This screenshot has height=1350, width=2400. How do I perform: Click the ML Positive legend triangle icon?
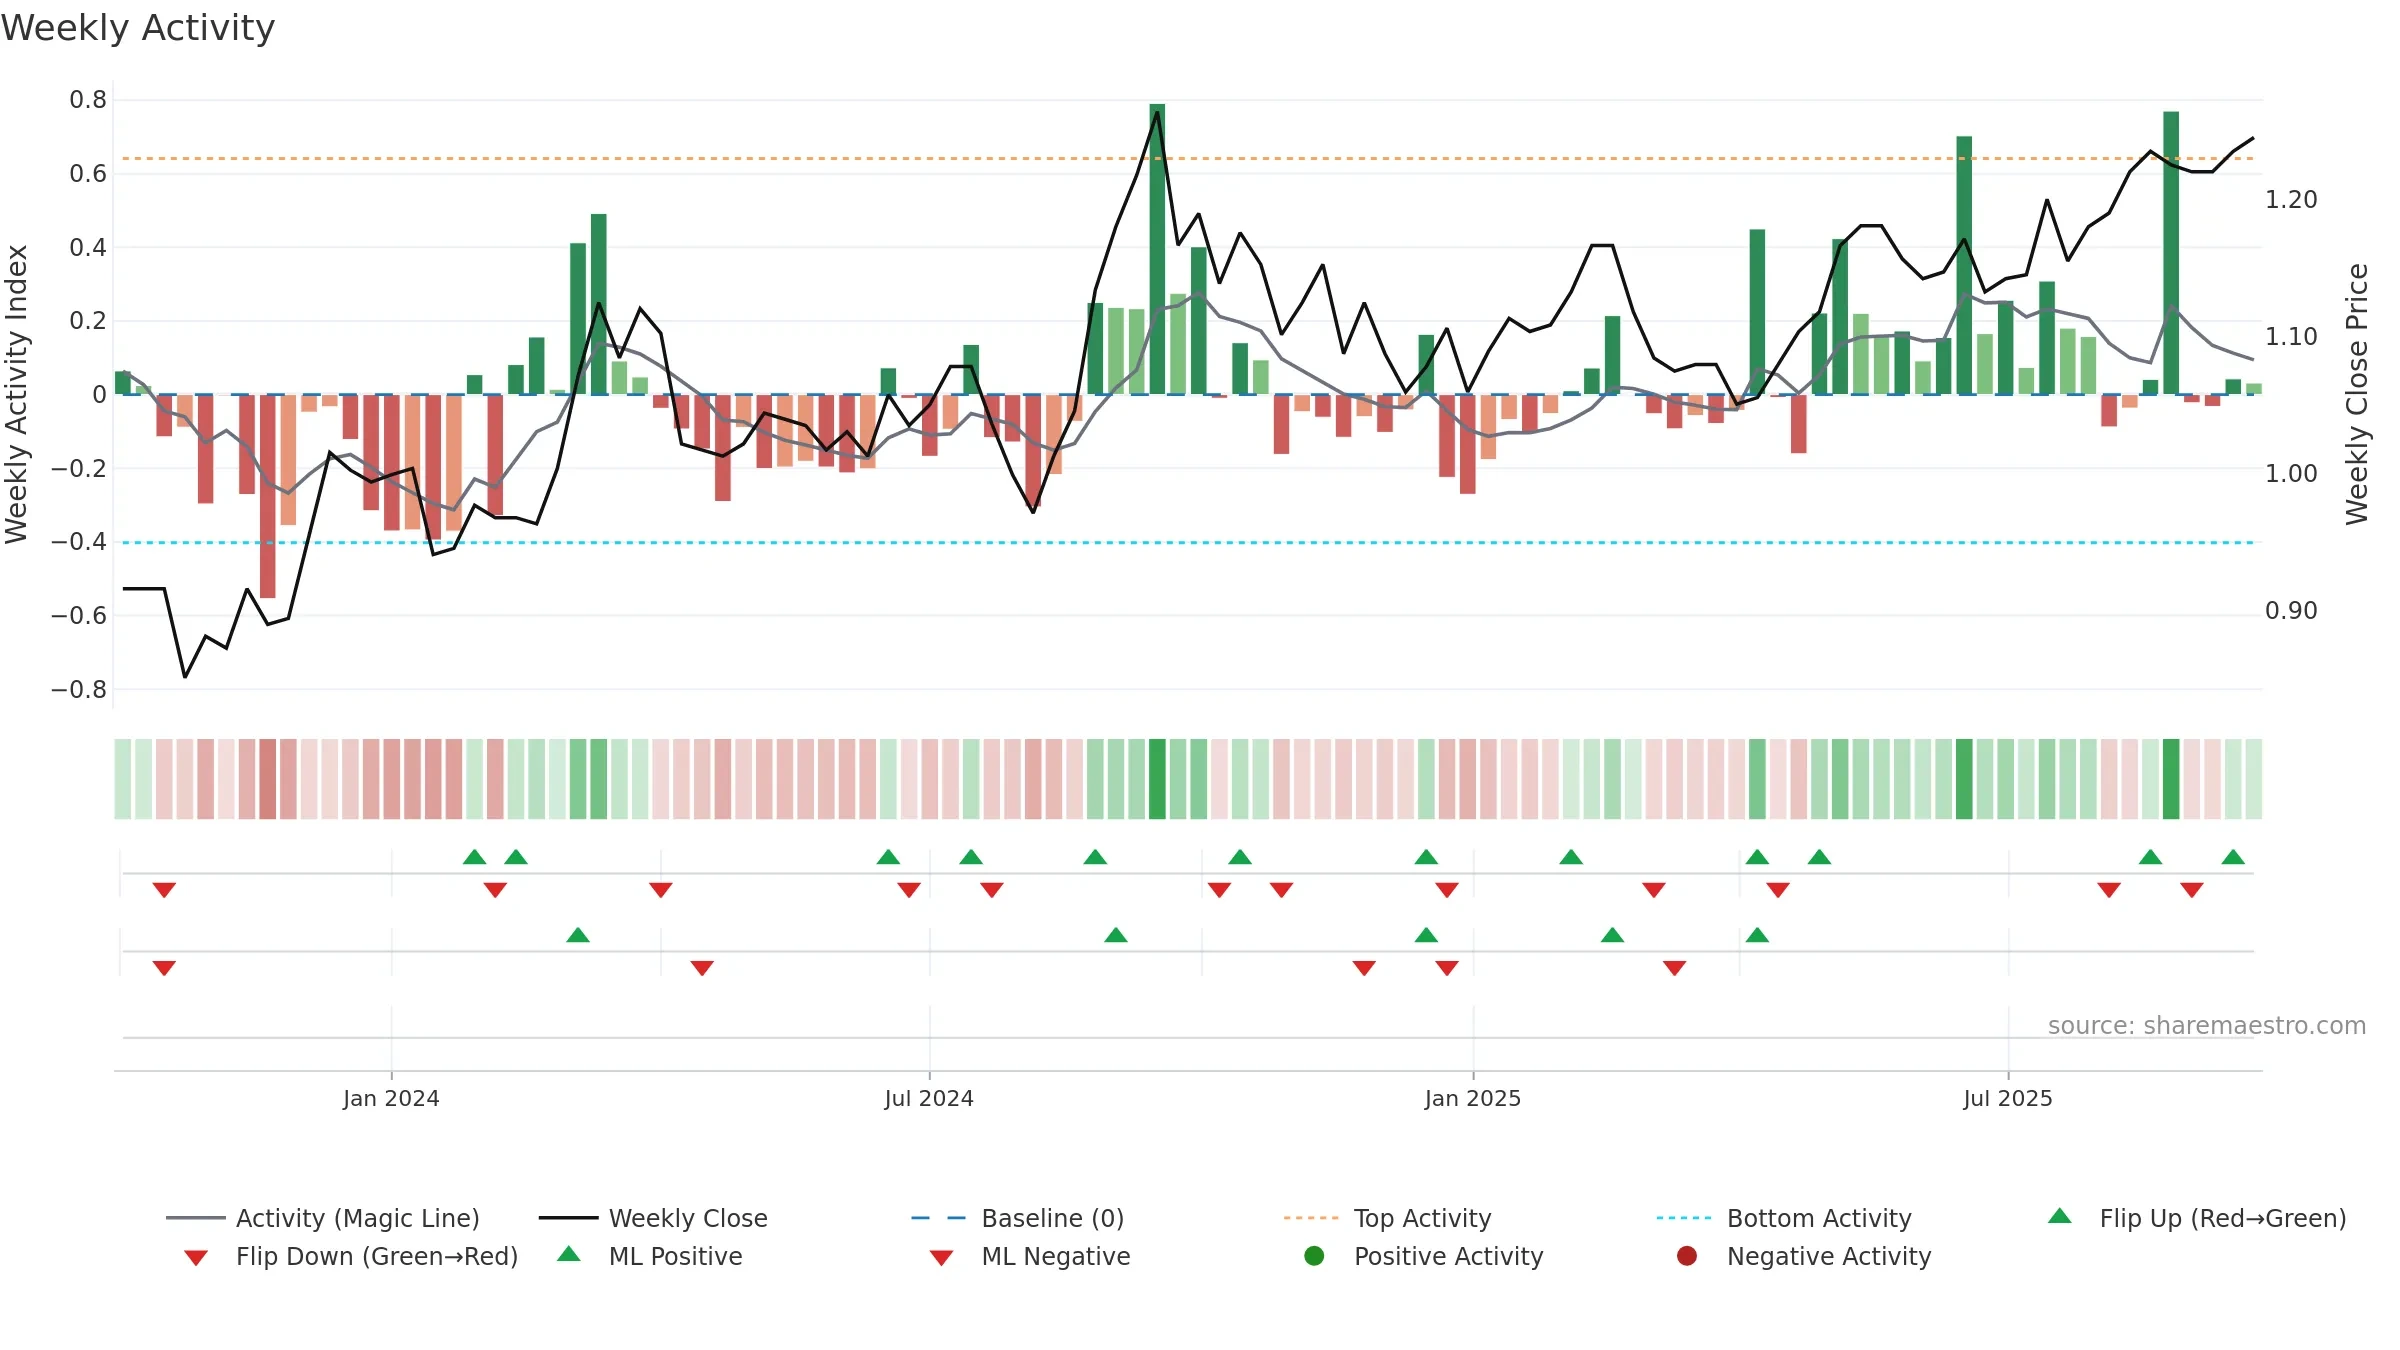(x=569, y=1254)
